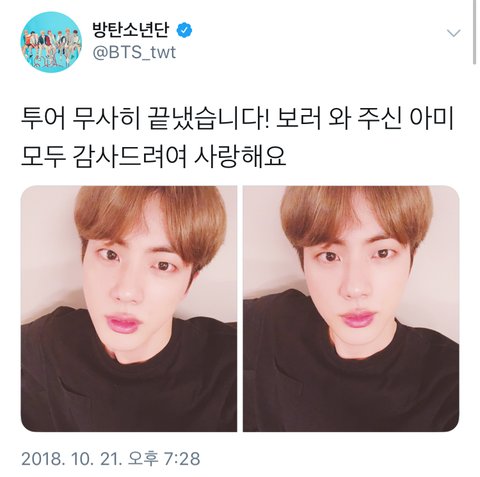
Task: Click the word 모두 on second line
Action: point(43,156)
